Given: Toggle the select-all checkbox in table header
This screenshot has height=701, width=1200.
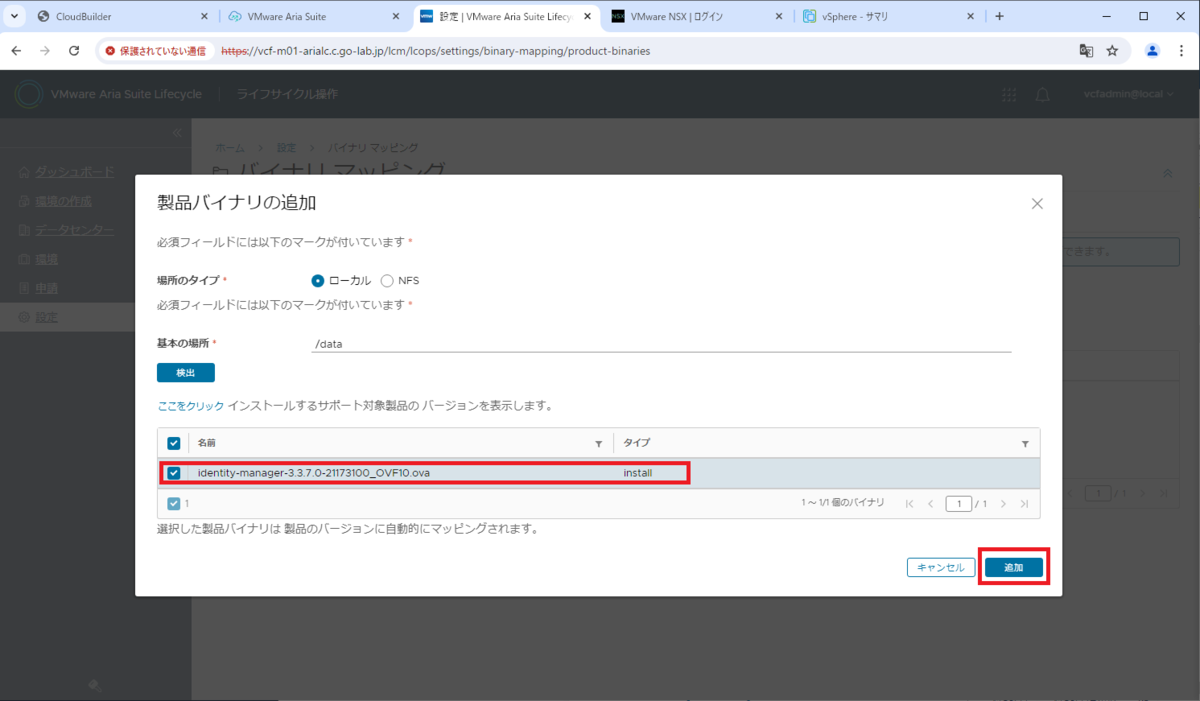Looking at the screenshot, I should [x=174, y=443].
